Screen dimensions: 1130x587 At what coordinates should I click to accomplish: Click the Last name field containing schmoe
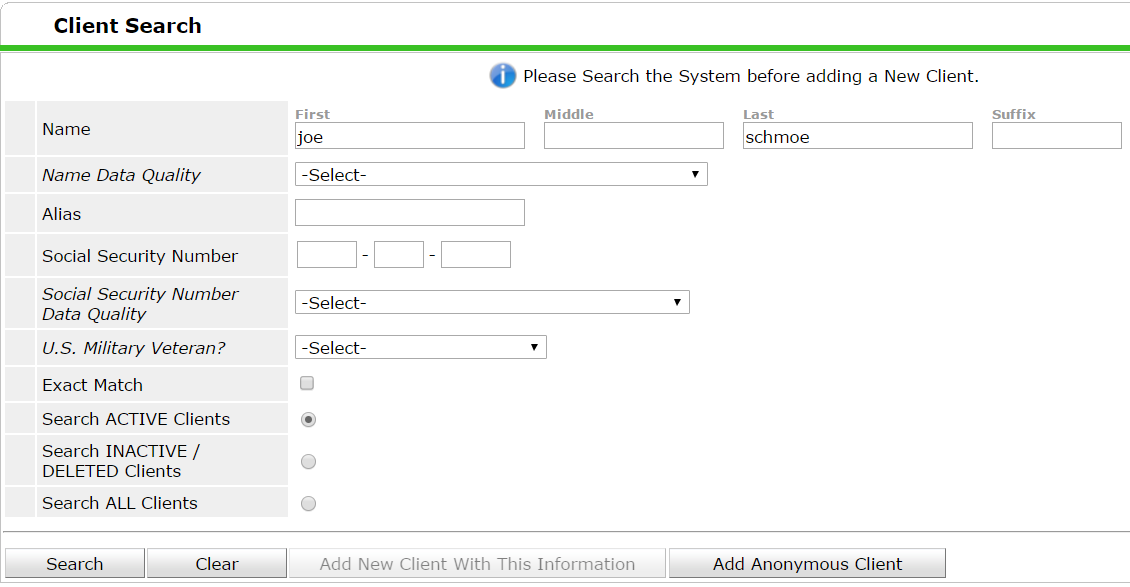tap(858, 136)
